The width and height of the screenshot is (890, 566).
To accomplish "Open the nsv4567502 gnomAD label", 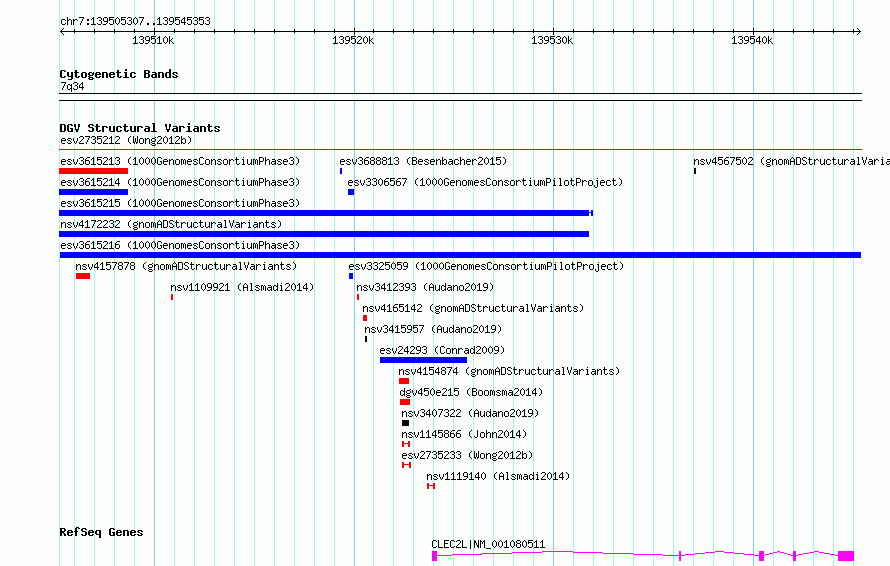I will coord(791,161).
